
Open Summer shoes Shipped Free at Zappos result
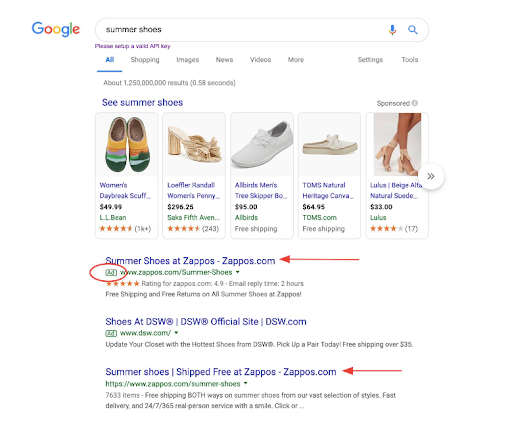click(x=221, y=372)
